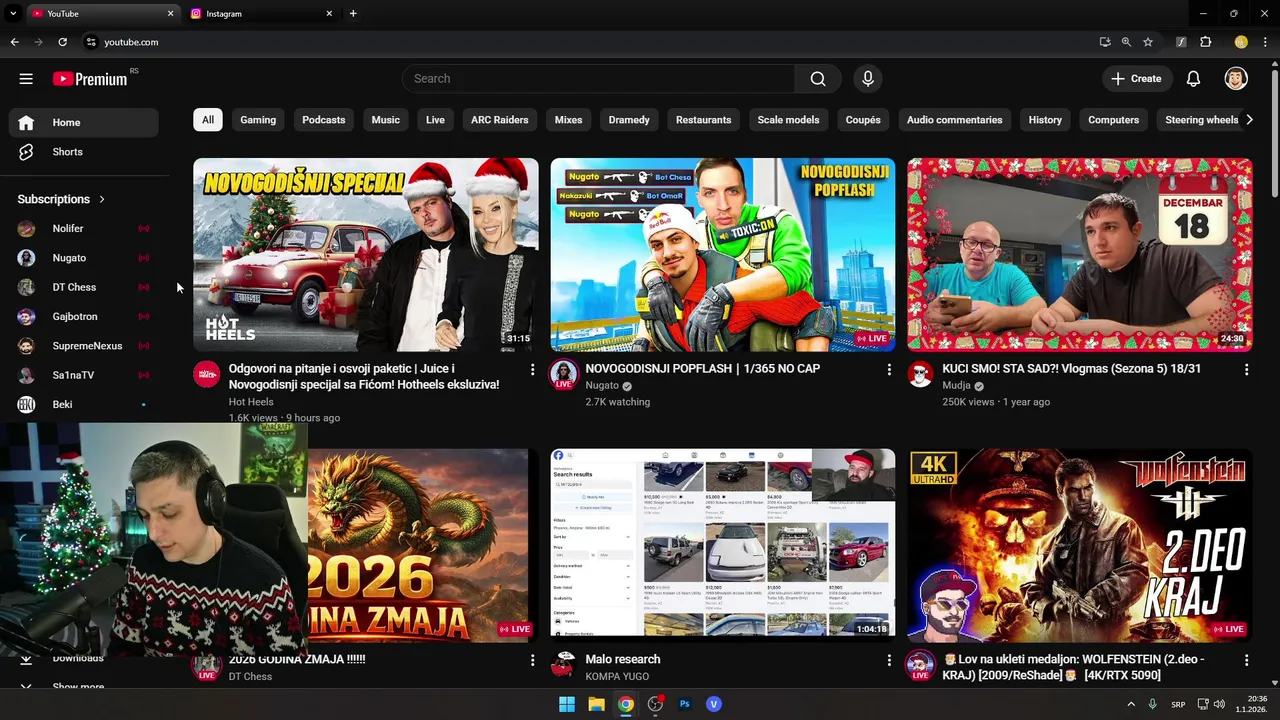This screenshot has width=1280, height=720.
Task: Select the Dramedy filter chip
Action: (629, 120)
